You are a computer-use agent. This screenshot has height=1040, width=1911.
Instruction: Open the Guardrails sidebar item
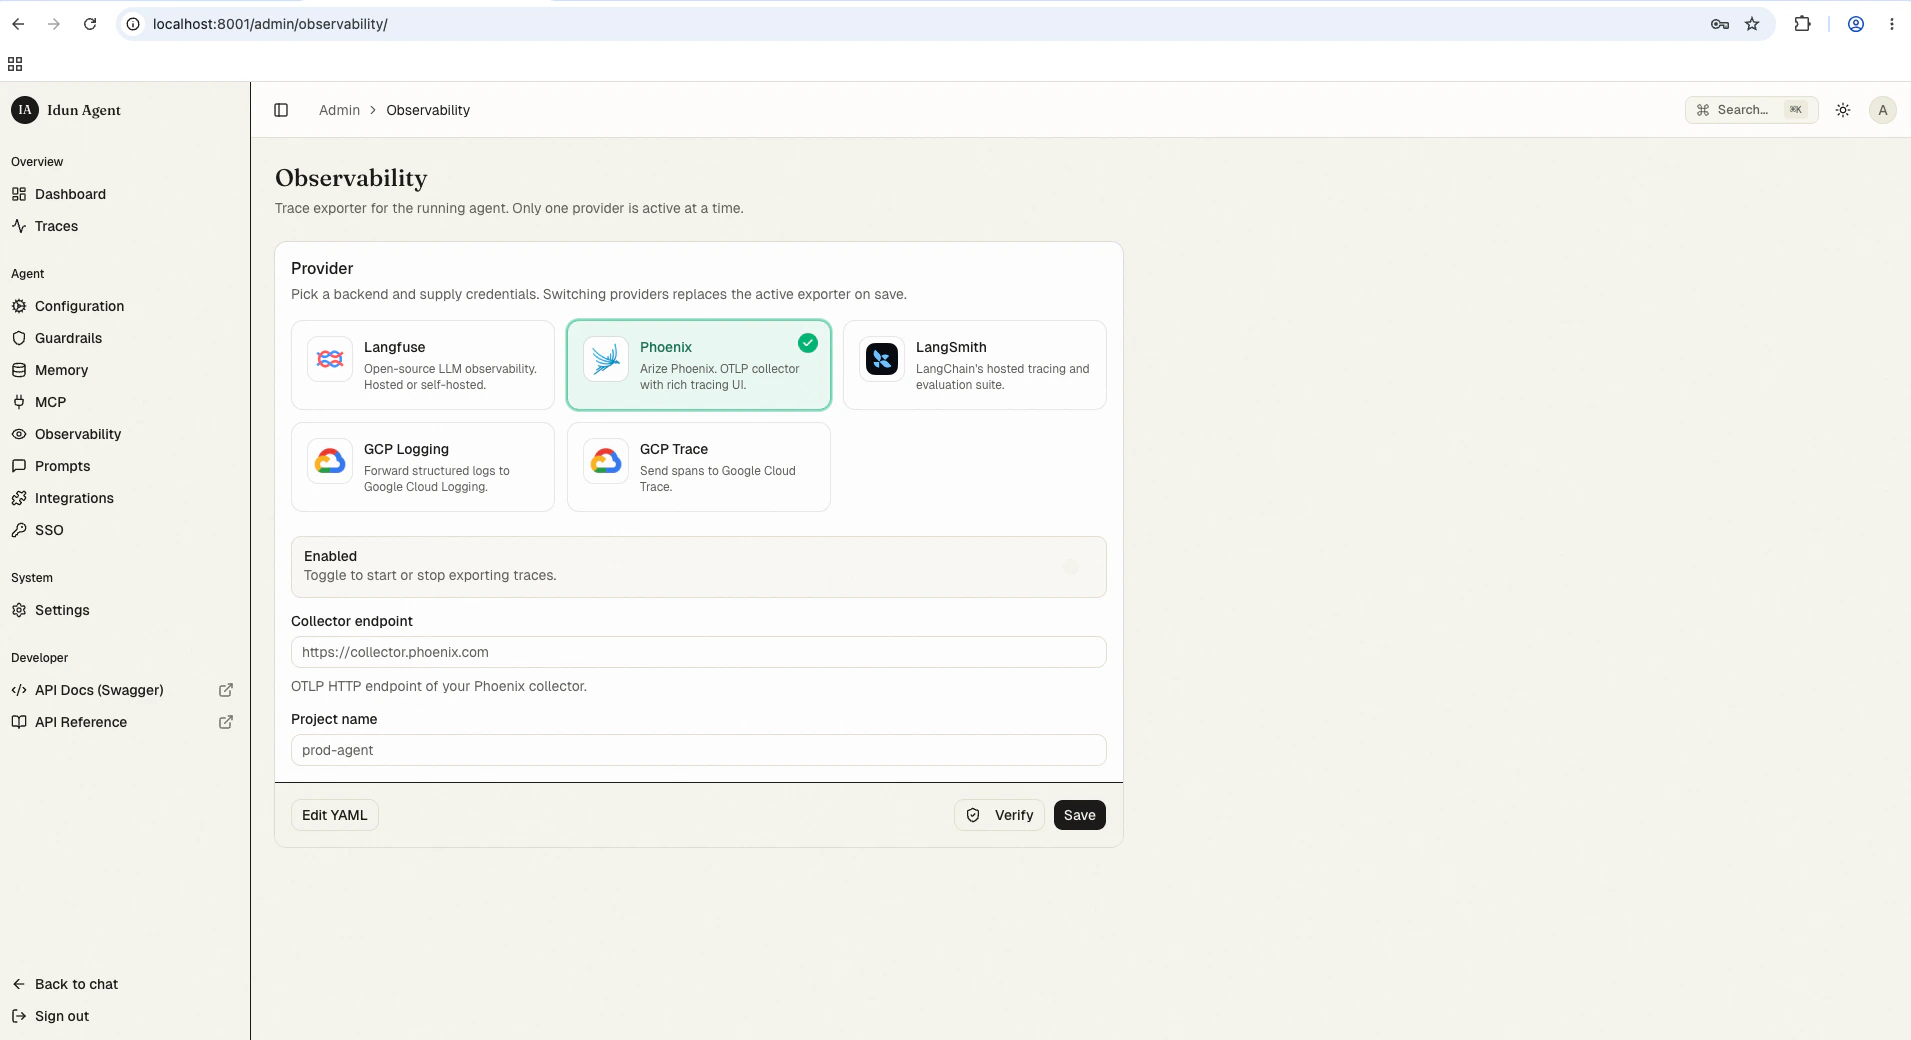[124, 338]
